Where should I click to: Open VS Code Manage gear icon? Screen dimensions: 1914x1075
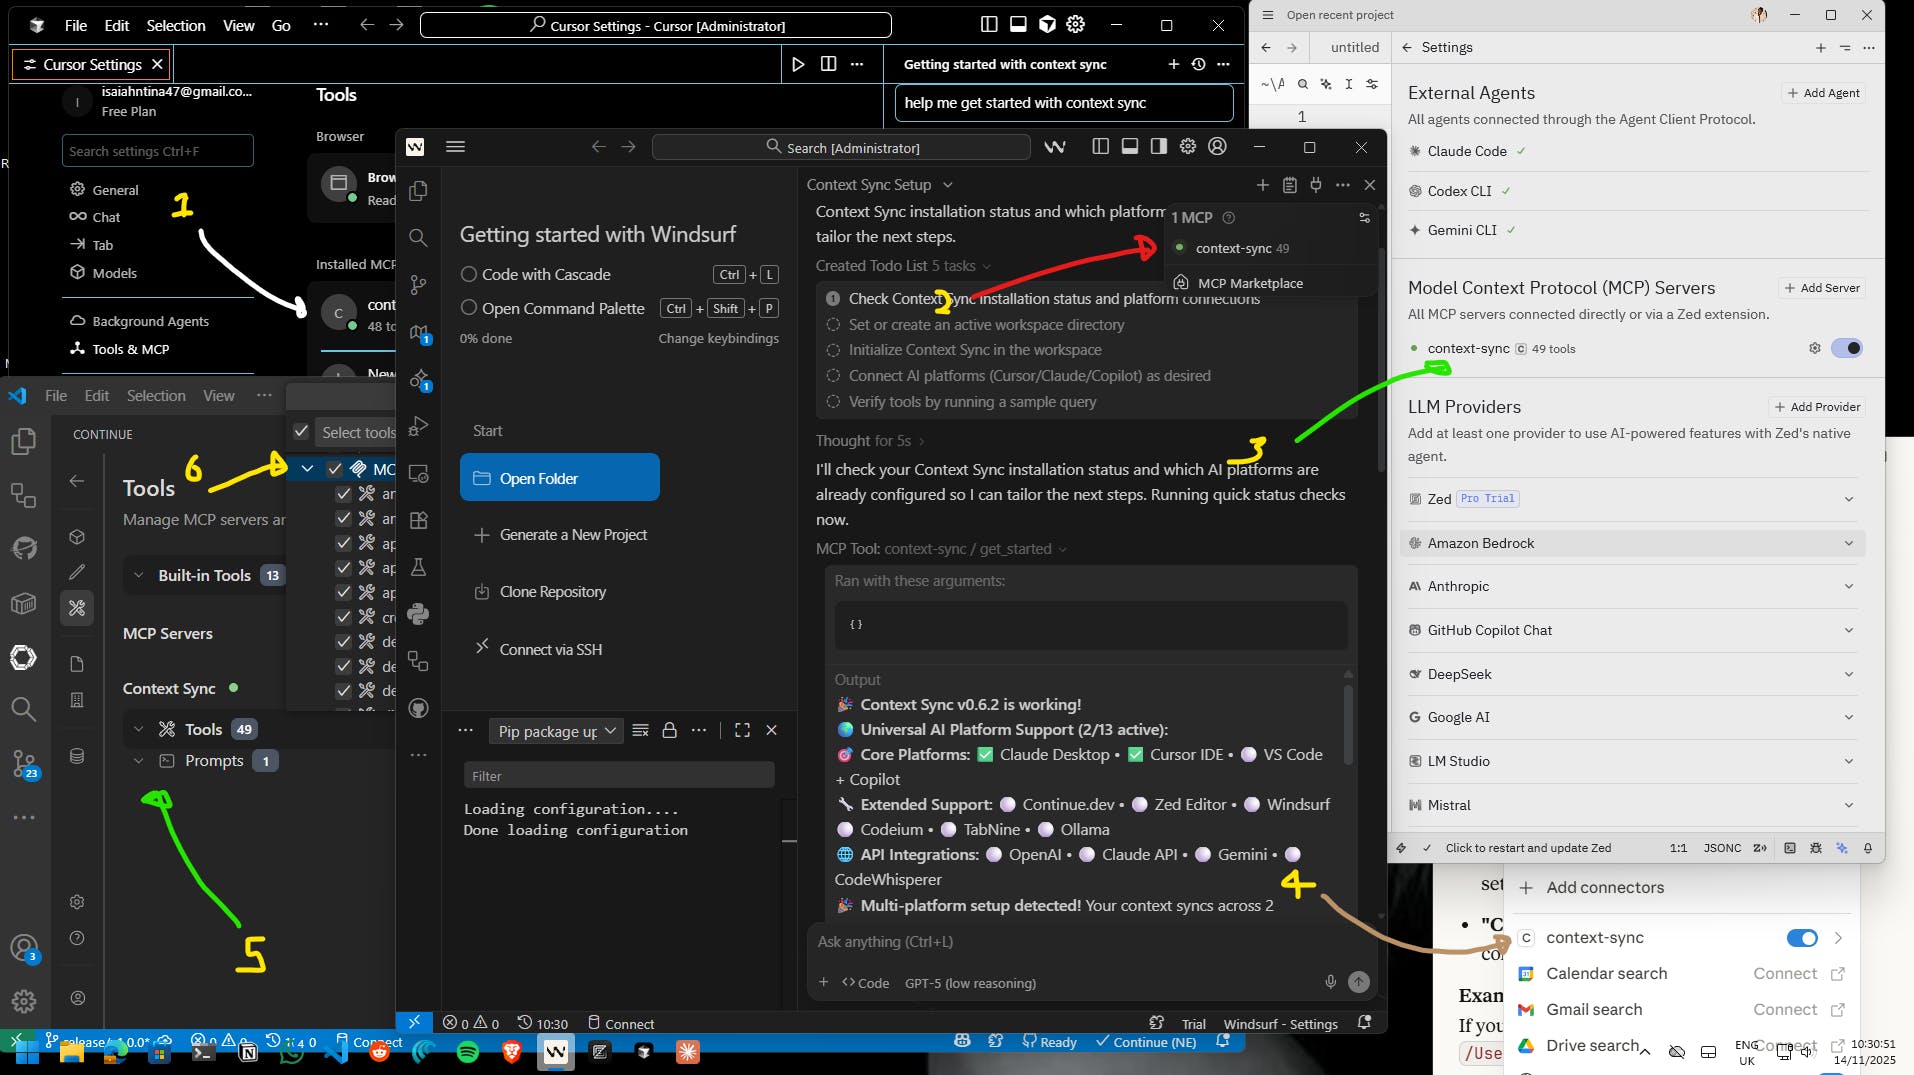click(x=24, y=1000)
